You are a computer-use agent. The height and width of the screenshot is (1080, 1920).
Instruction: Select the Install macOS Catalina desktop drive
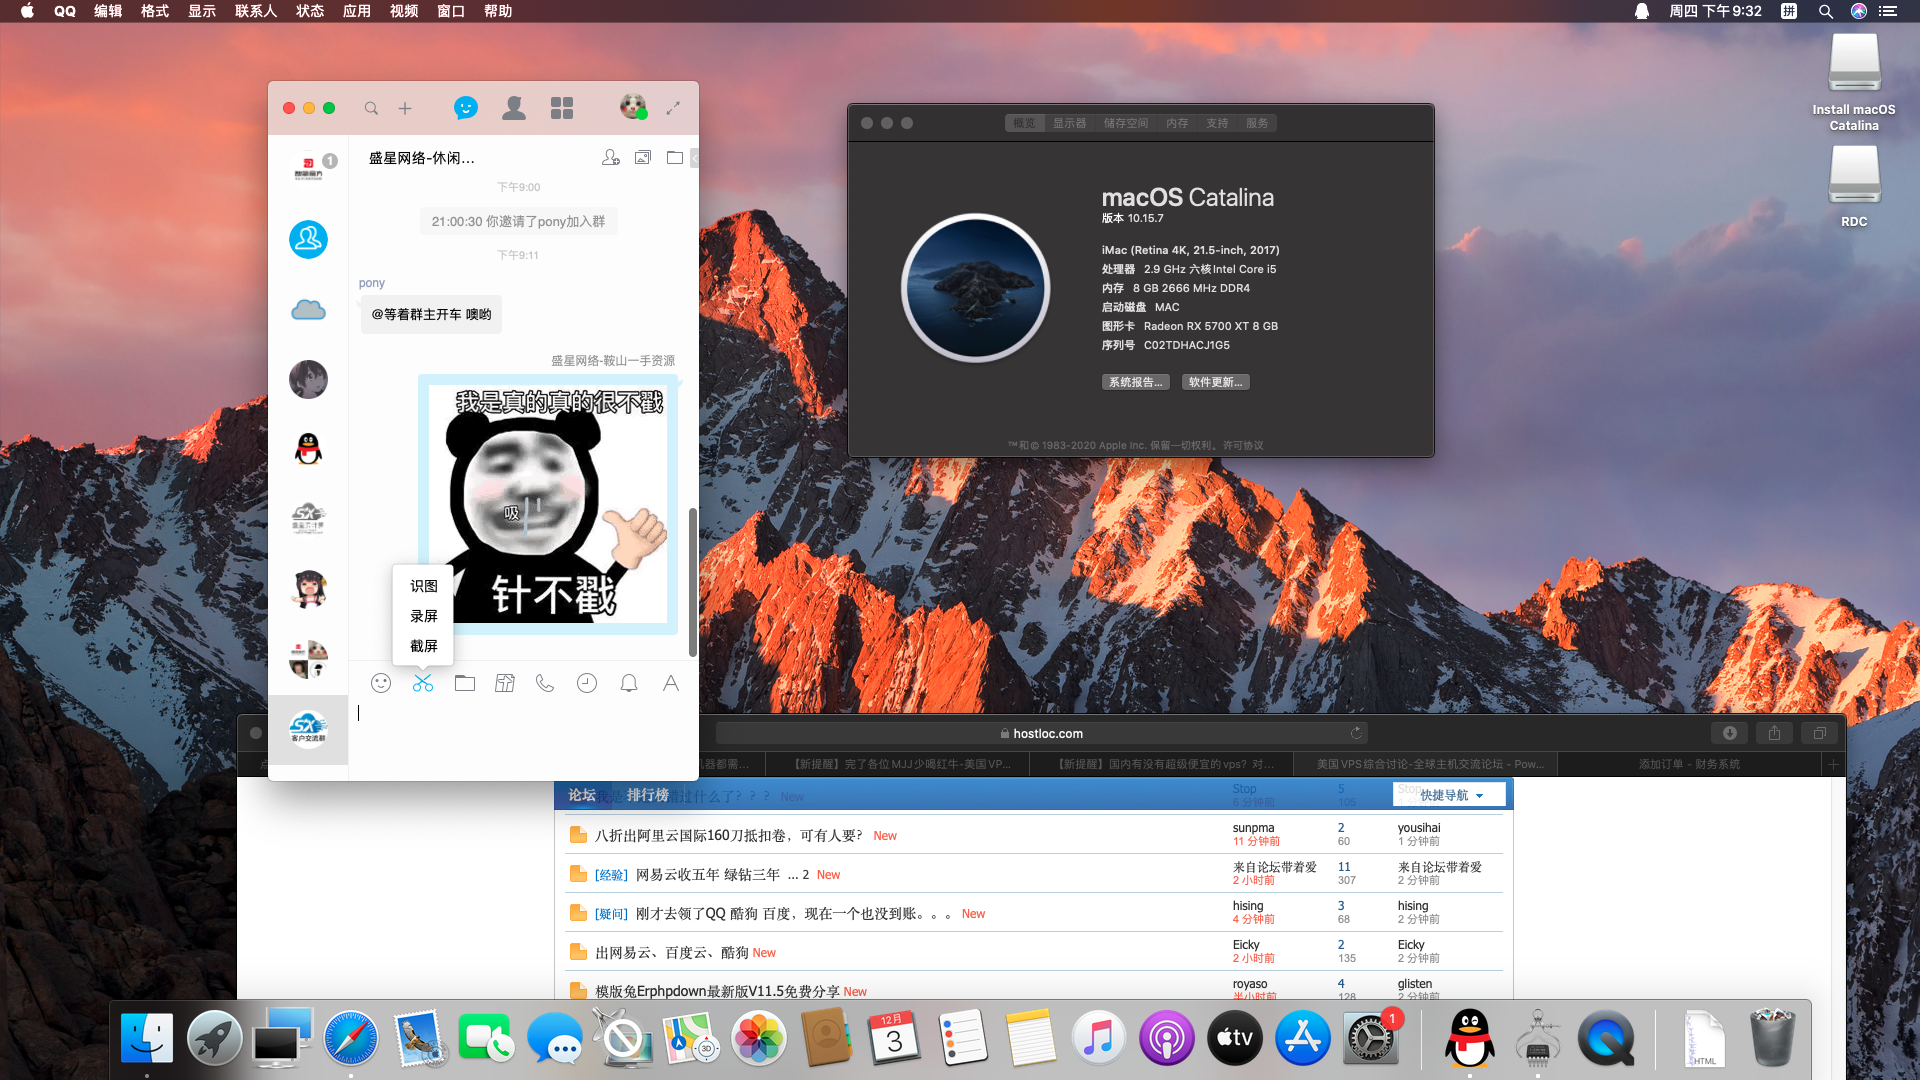pyautogui.click(x=1854, y=82)
